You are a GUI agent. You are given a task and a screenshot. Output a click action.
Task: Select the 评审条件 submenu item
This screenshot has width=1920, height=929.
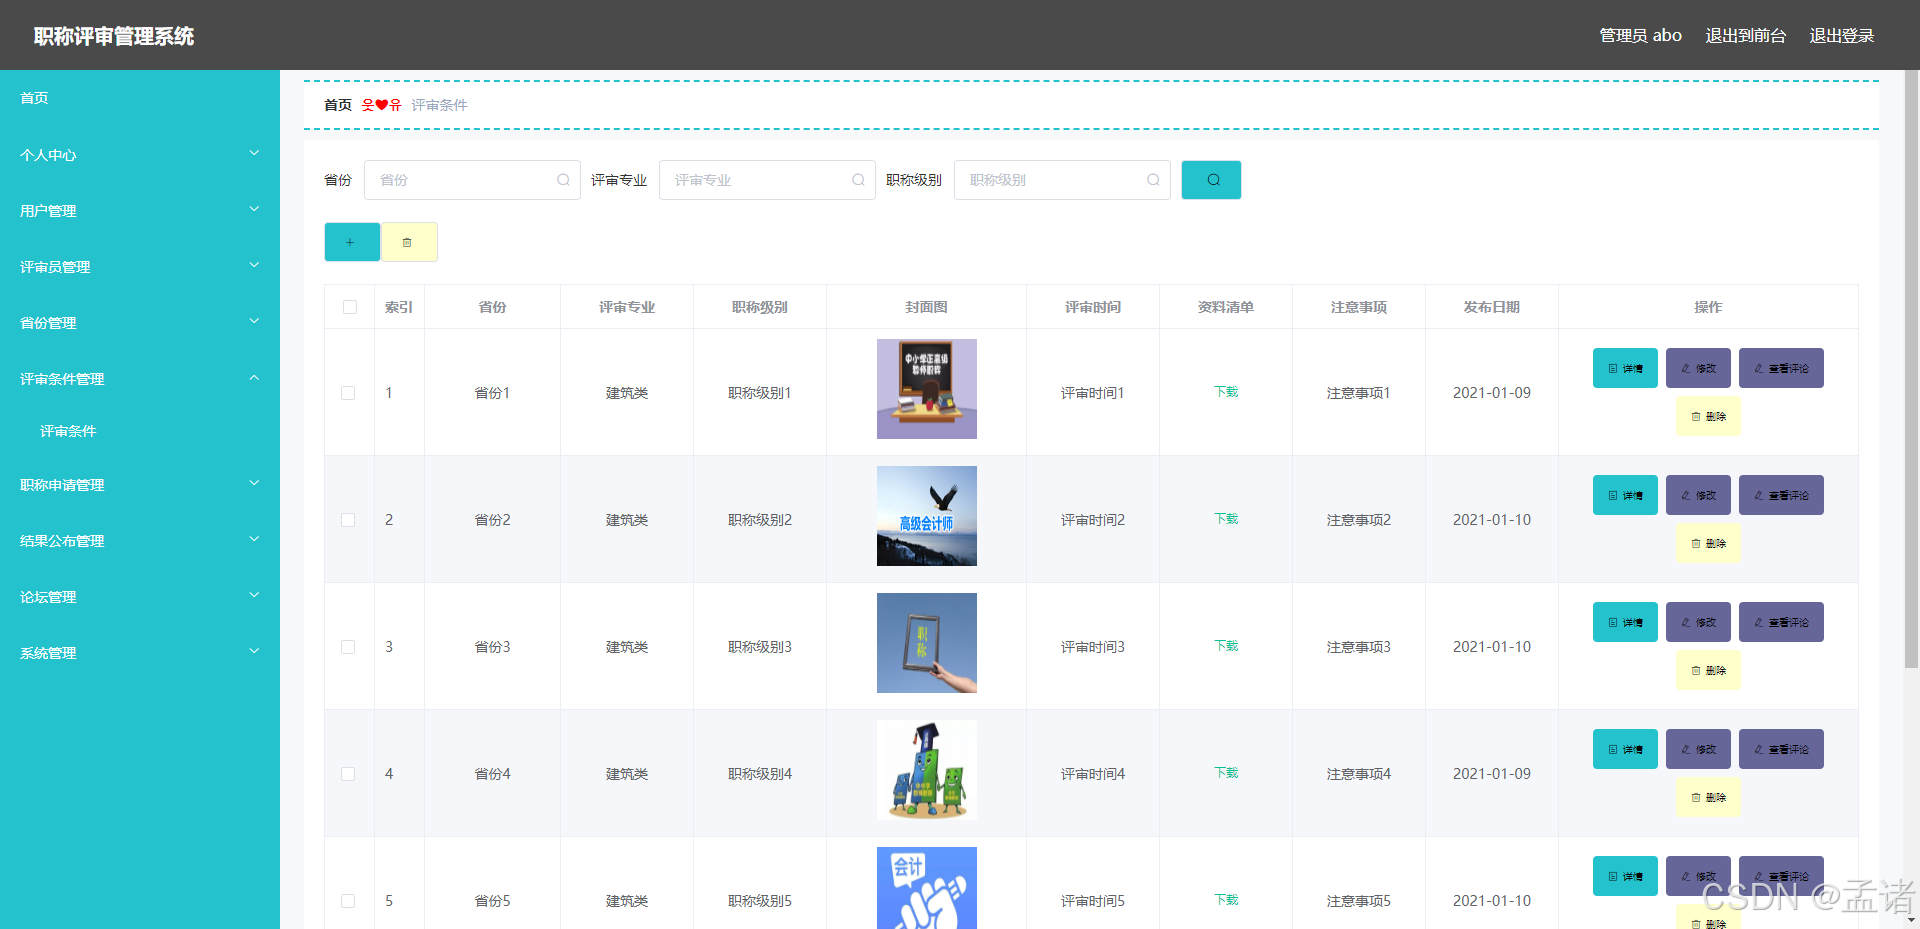tap(140, 431)
